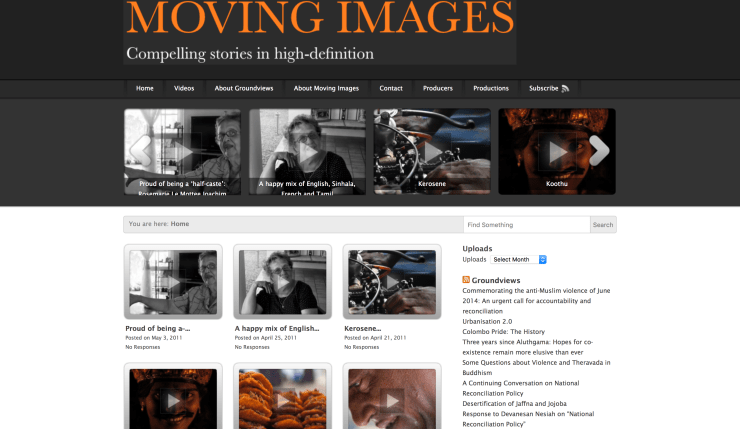Click the Uploads sidebar heading
740x429 pixels.
click(477, 249)
